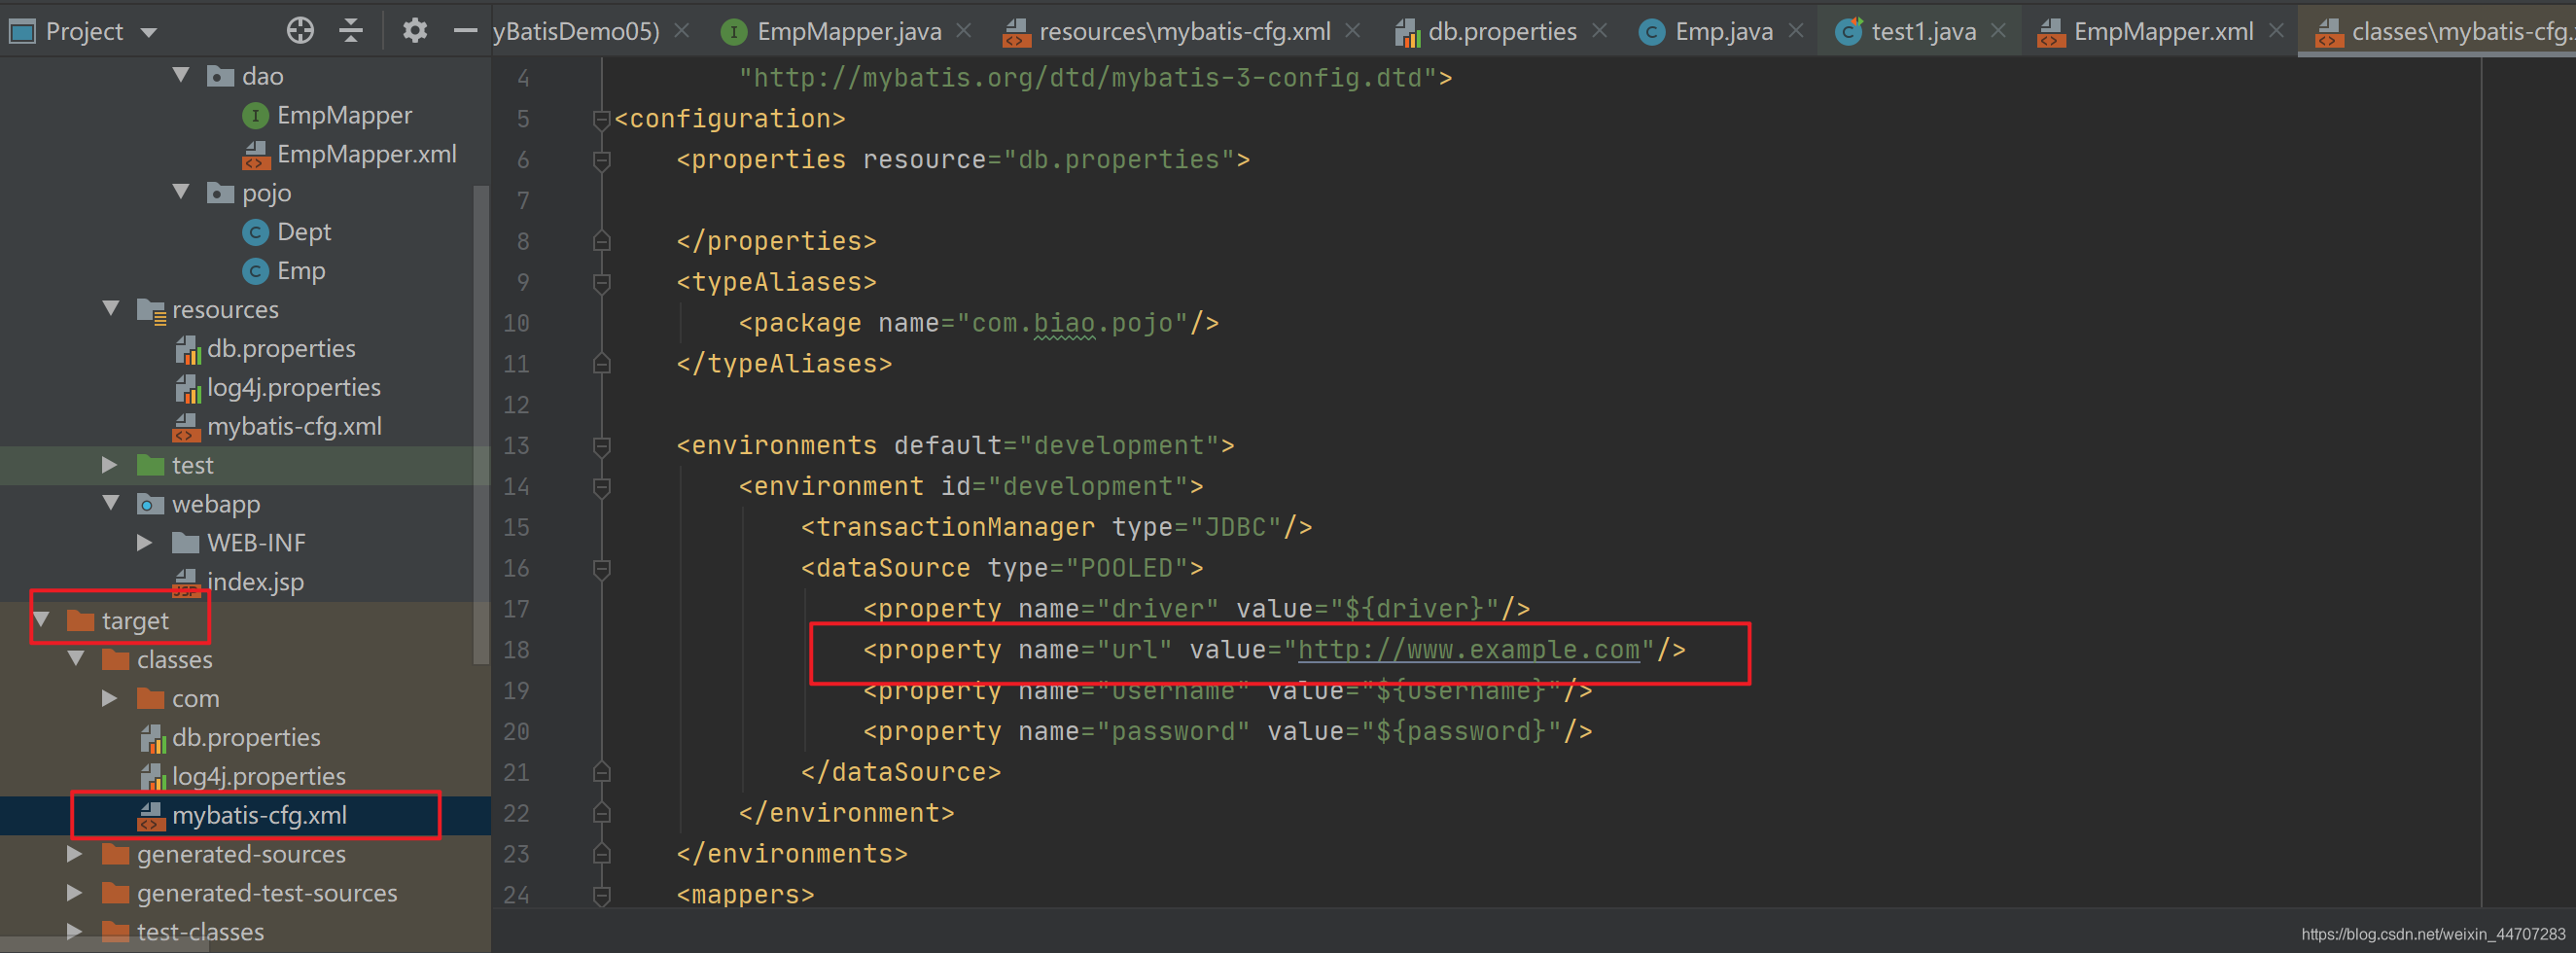The height and width of the screenshot is (953, 2576).
Task: Click the locate/scroll-from-source target icon
Action: [x=300, y=31]
